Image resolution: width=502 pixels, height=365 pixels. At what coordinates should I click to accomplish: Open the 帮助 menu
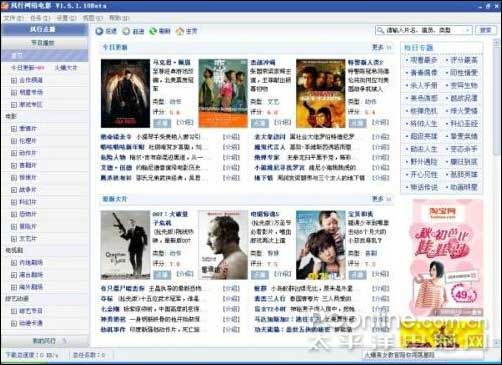(119, 18)
